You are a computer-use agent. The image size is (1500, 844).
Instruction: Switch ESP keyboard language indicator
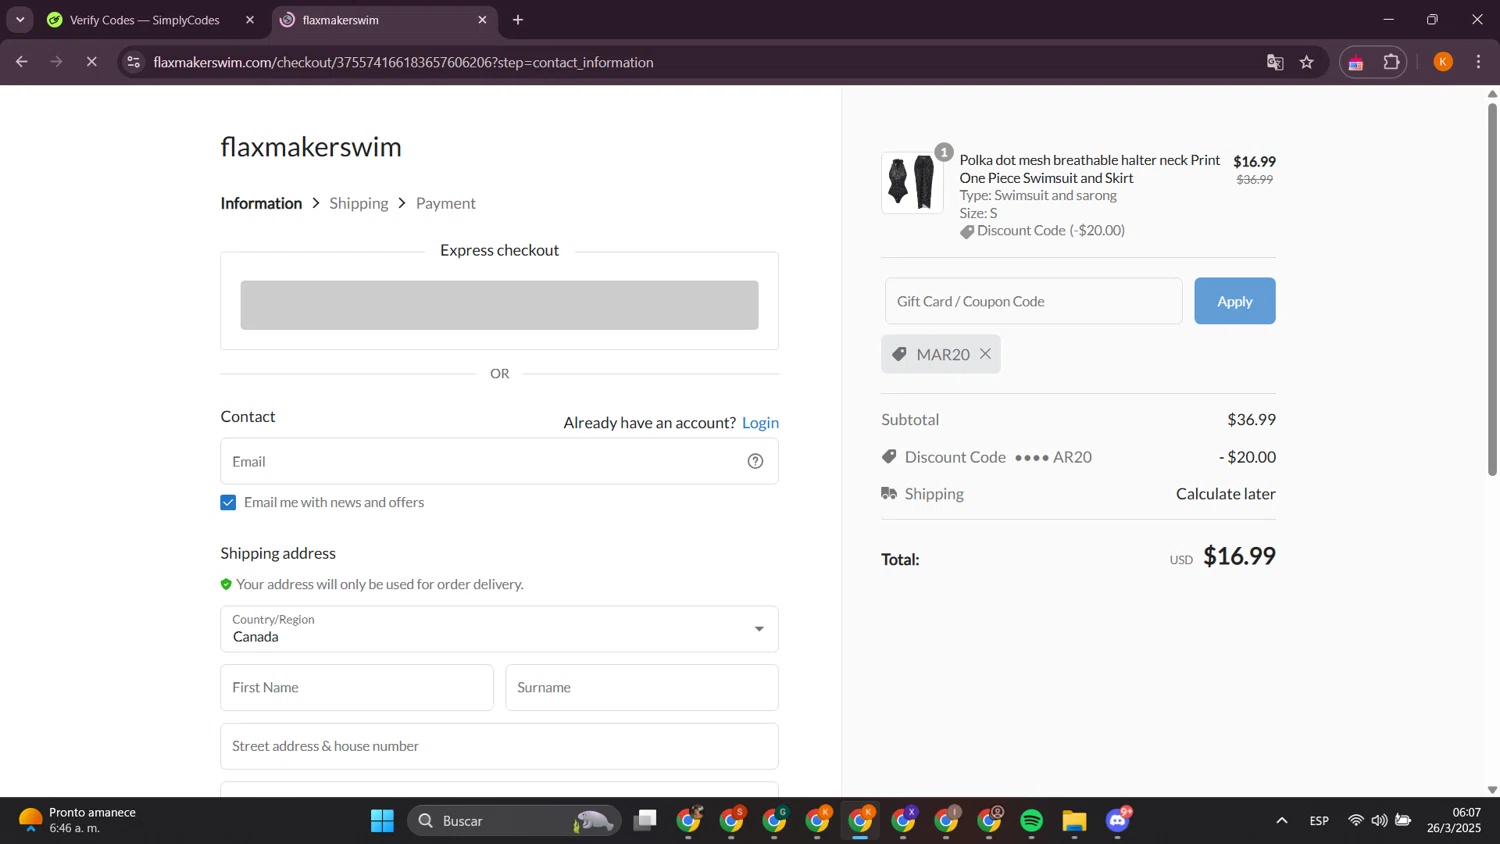(x=1319, y=821)
